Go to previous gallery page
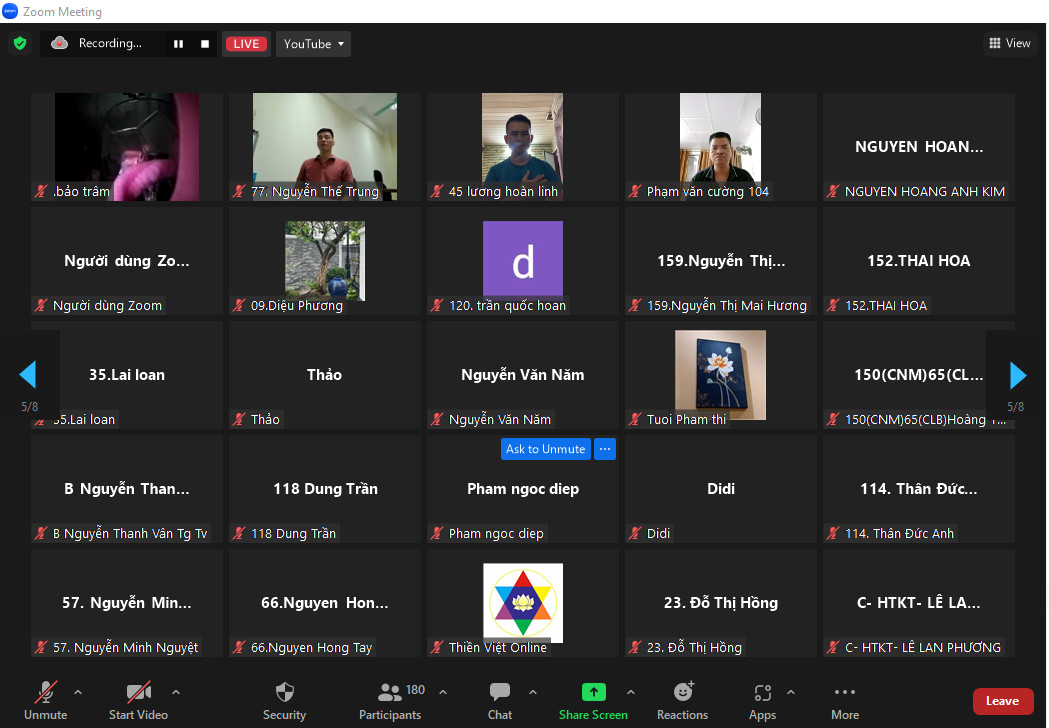1049x728 pixels. 28,375
